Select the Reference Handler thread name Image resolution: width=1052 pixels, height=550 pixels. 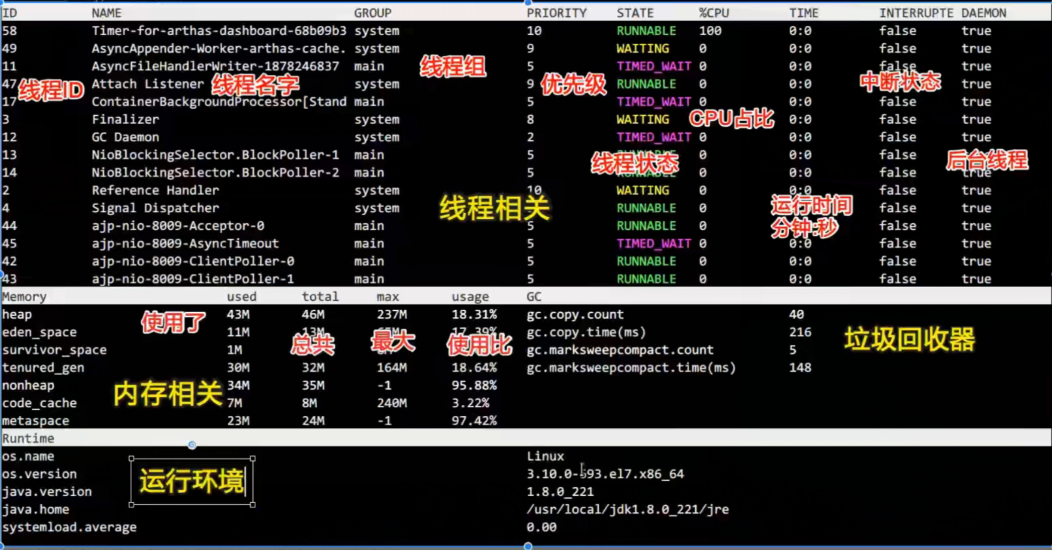coord(156,190)
